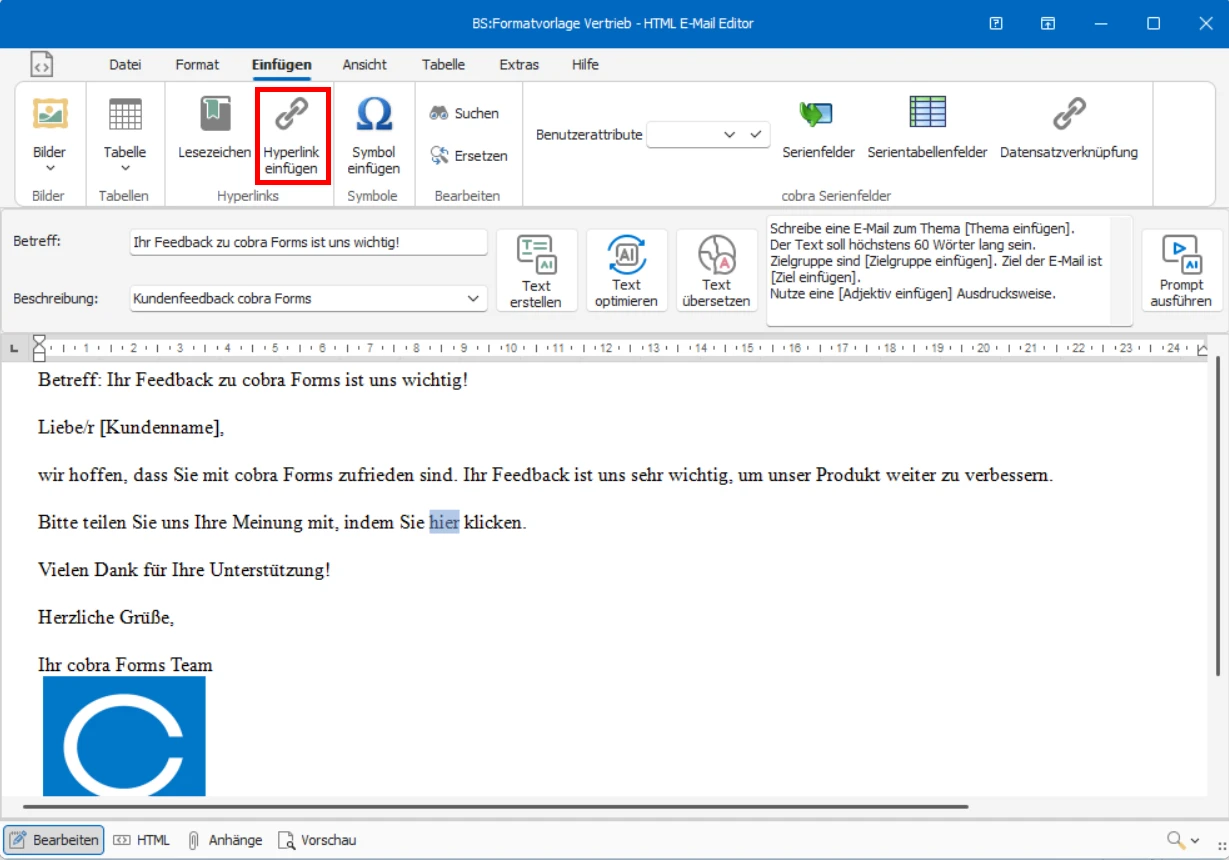Switch to the HTML view tab

pyautogui.click(x=143, y=840)
